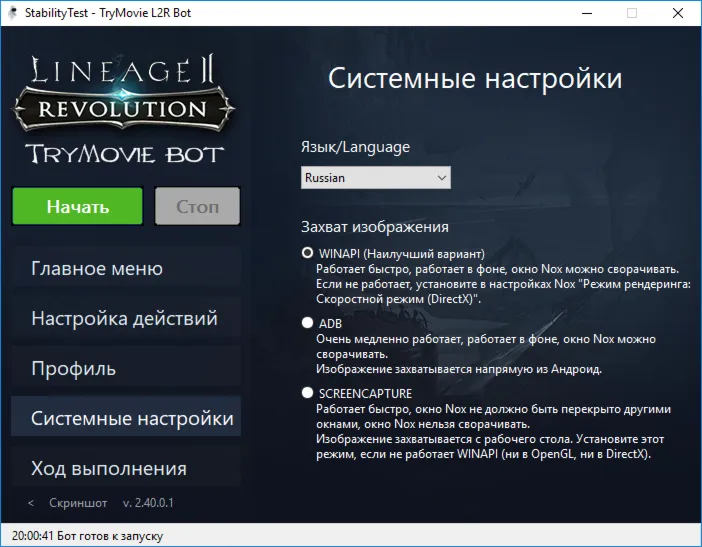Select the ADB capture option
Viewport: 702px width, 547px height.
[x=307, y=322]
